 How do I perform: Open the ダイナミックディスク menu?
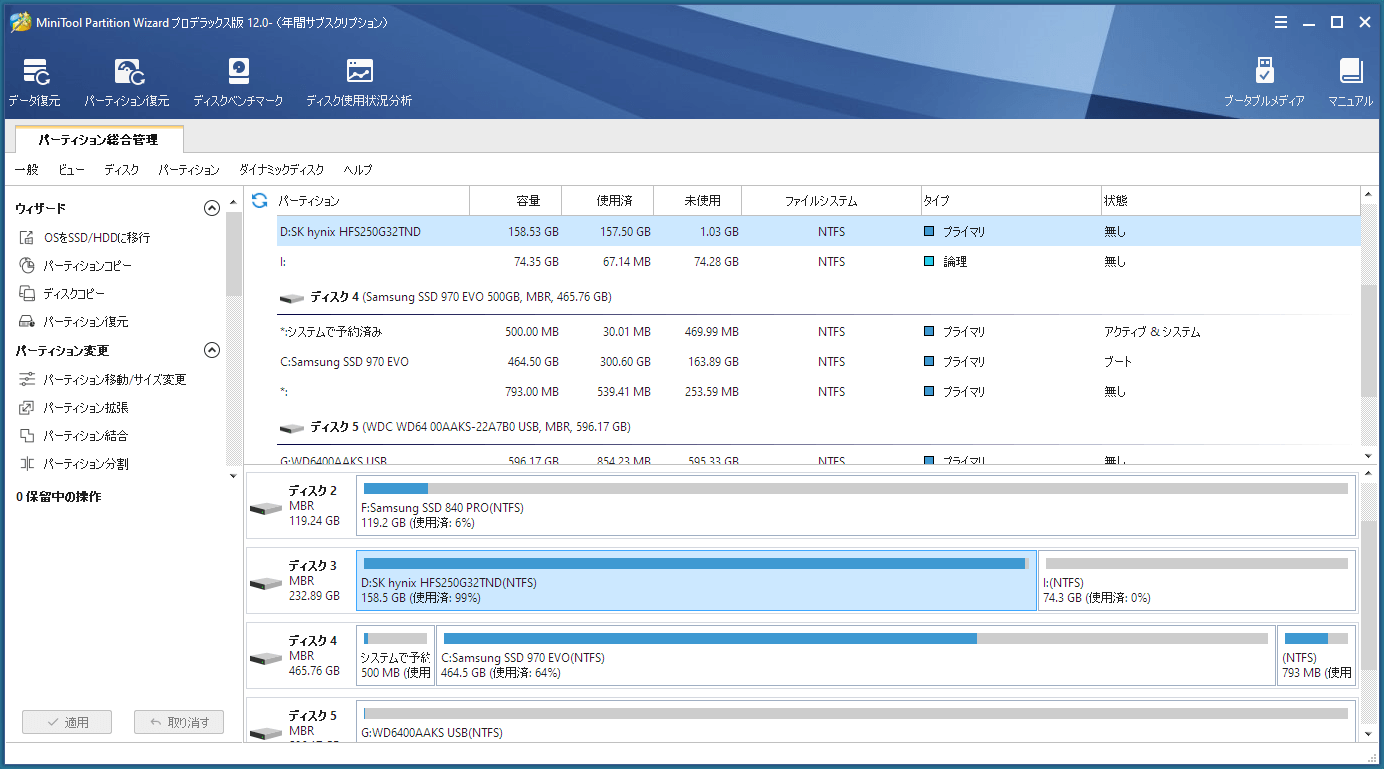[281, 170]
